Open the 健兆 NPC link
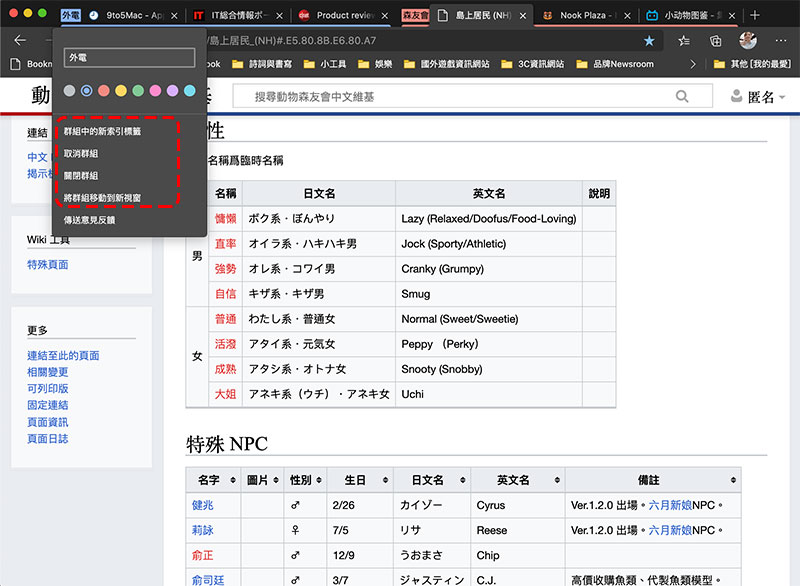Viewport: 800px width, 586px height. tap(203, 505)
